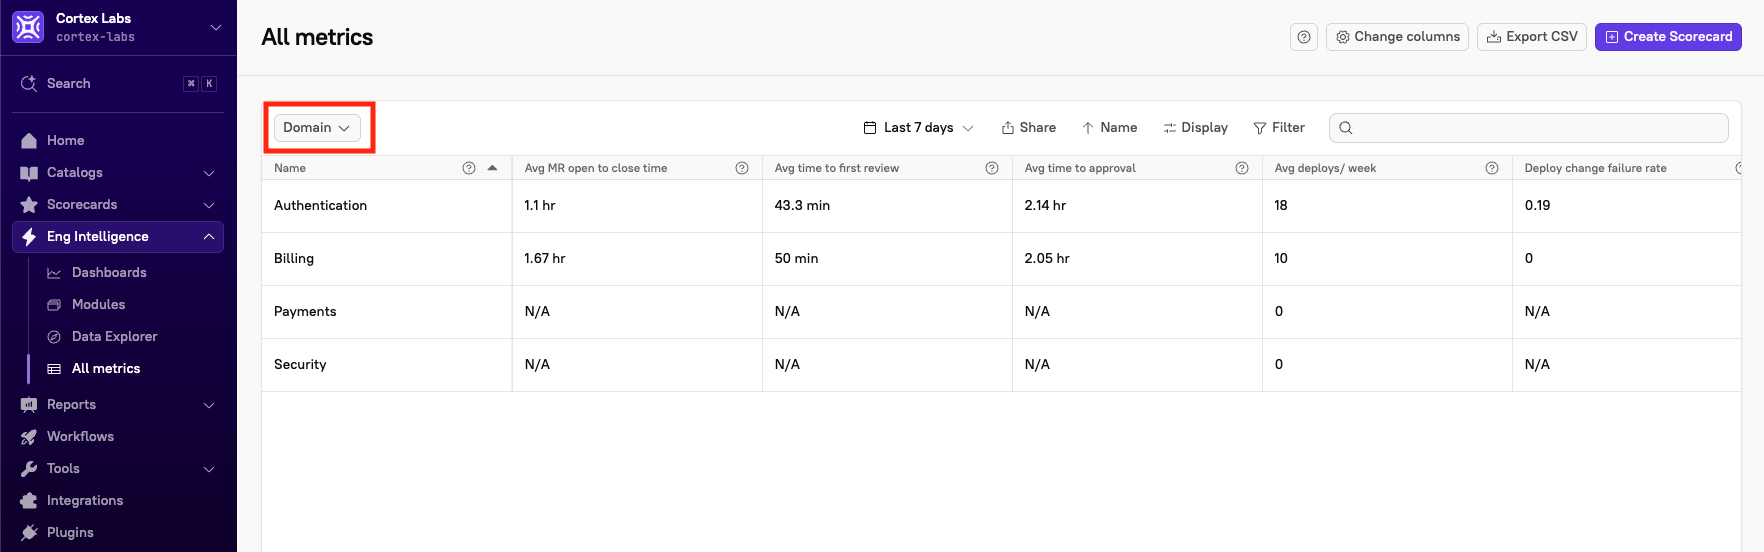Click info icon for Avg MR open to close time

742,168
